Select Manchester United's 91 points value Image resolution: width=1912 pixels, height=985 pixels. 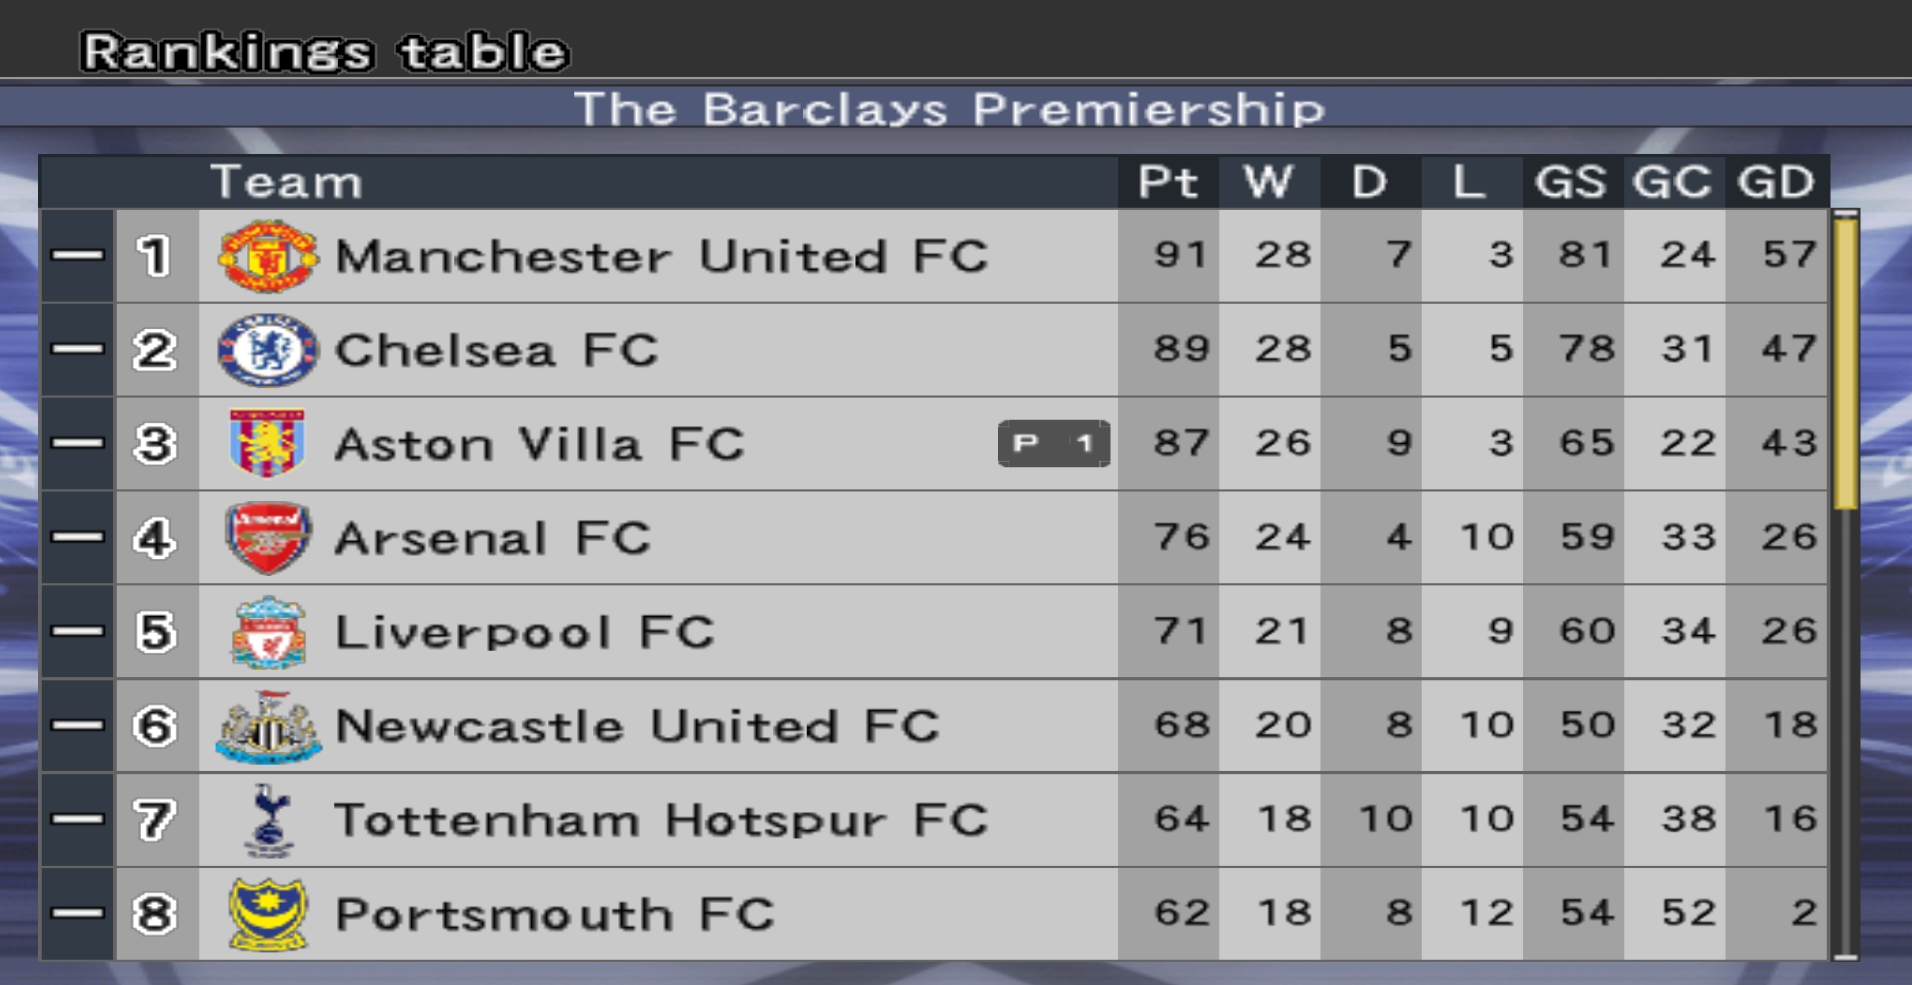tap(1179, 255)
